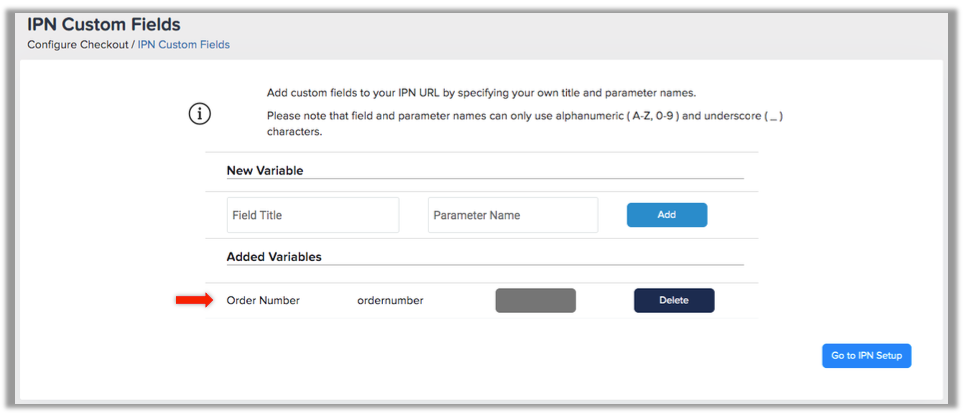The height and width of the screenshot is (413, 963).
Task: Open Go to IPN Setup
Action: [x=867, y=355]
